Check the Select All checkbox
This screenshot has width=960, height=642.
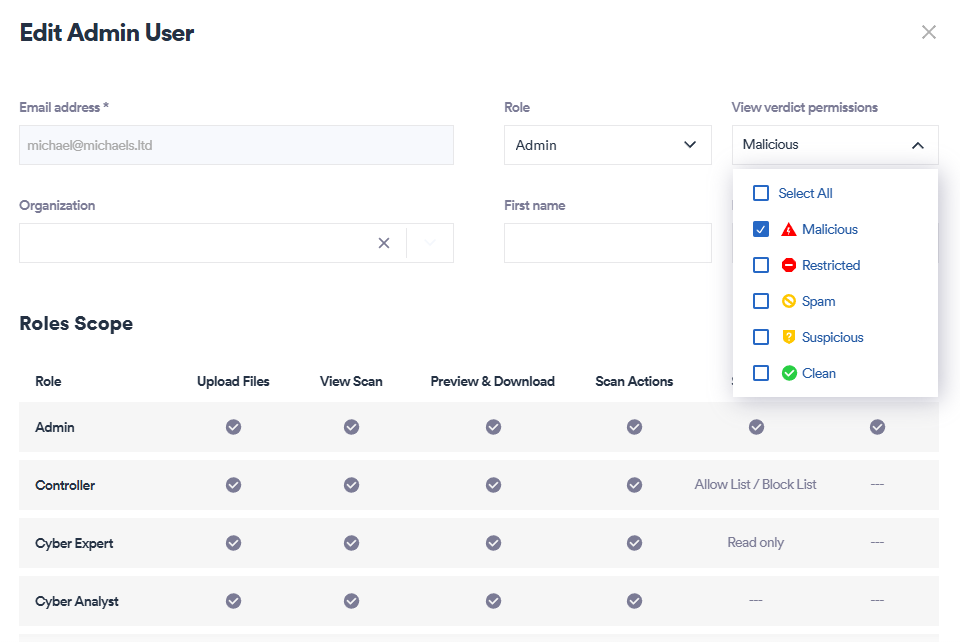[x=761, y=193]
